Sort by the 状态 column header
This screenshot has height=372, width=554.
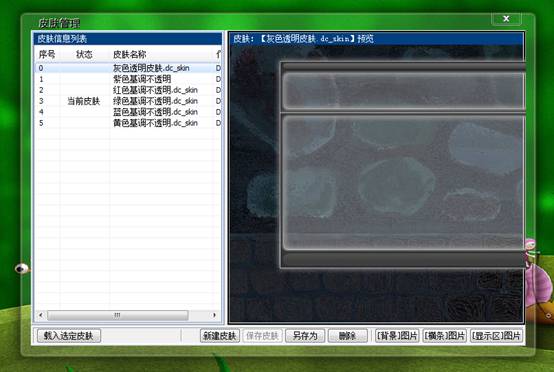point(84,54)
